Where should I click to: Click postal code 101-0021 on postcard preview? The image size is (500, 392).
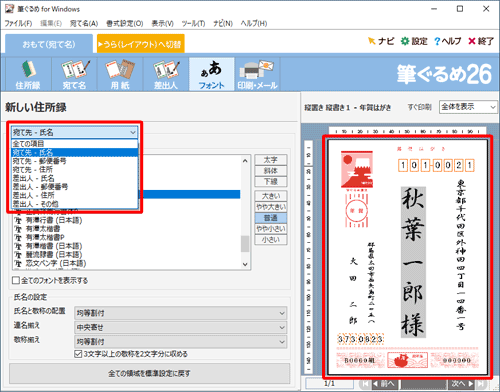tap(436, 165)
